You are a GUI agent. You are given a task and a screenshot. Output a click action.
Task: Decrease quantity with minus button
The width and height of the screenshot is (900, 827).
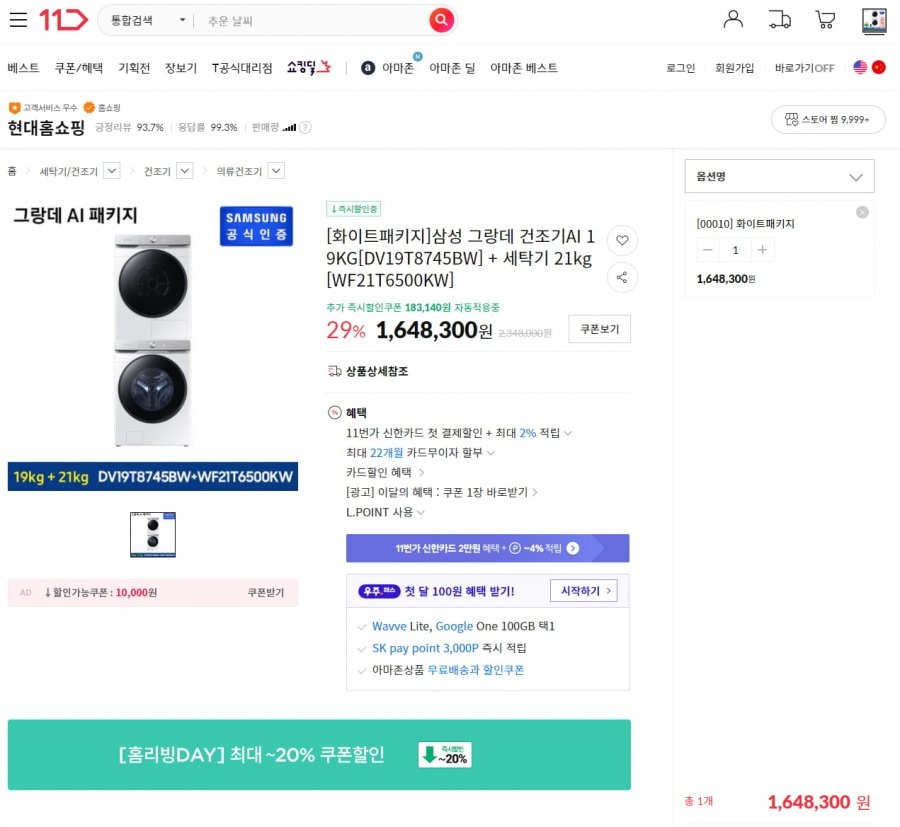point(708,250)
